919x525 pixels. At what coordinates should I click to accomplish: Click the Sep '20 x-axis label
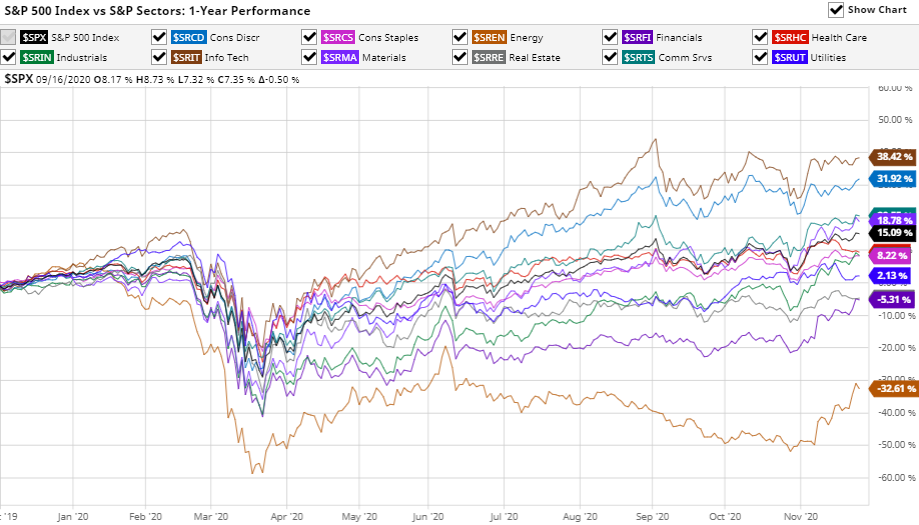click(x=653, y=518)
